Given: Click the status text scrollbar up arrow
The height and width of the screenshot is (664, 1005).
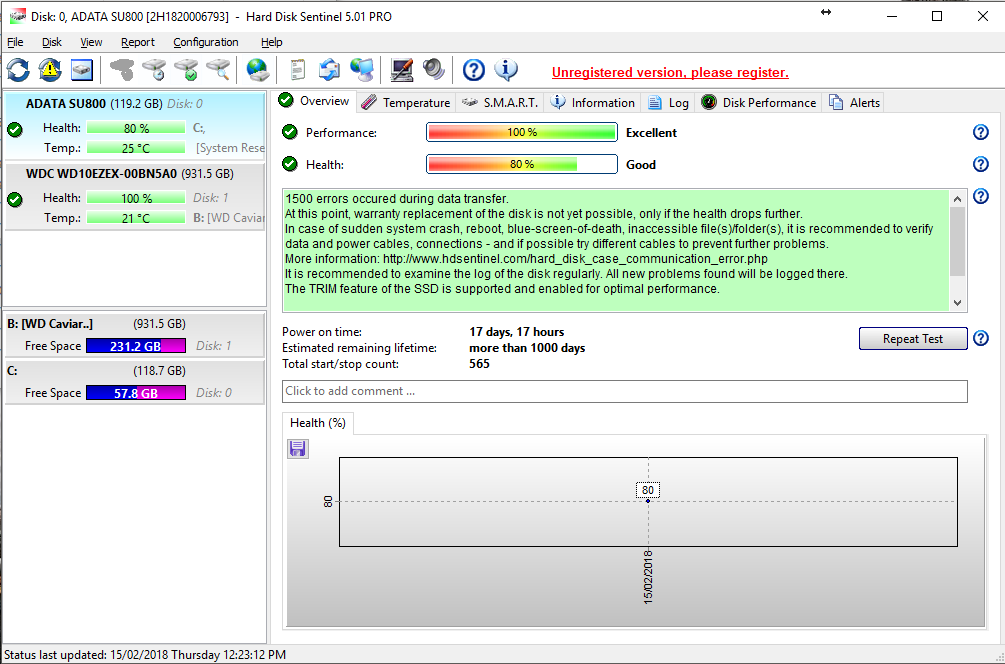Looking at the screenshot, I should (x=958, y=199).
